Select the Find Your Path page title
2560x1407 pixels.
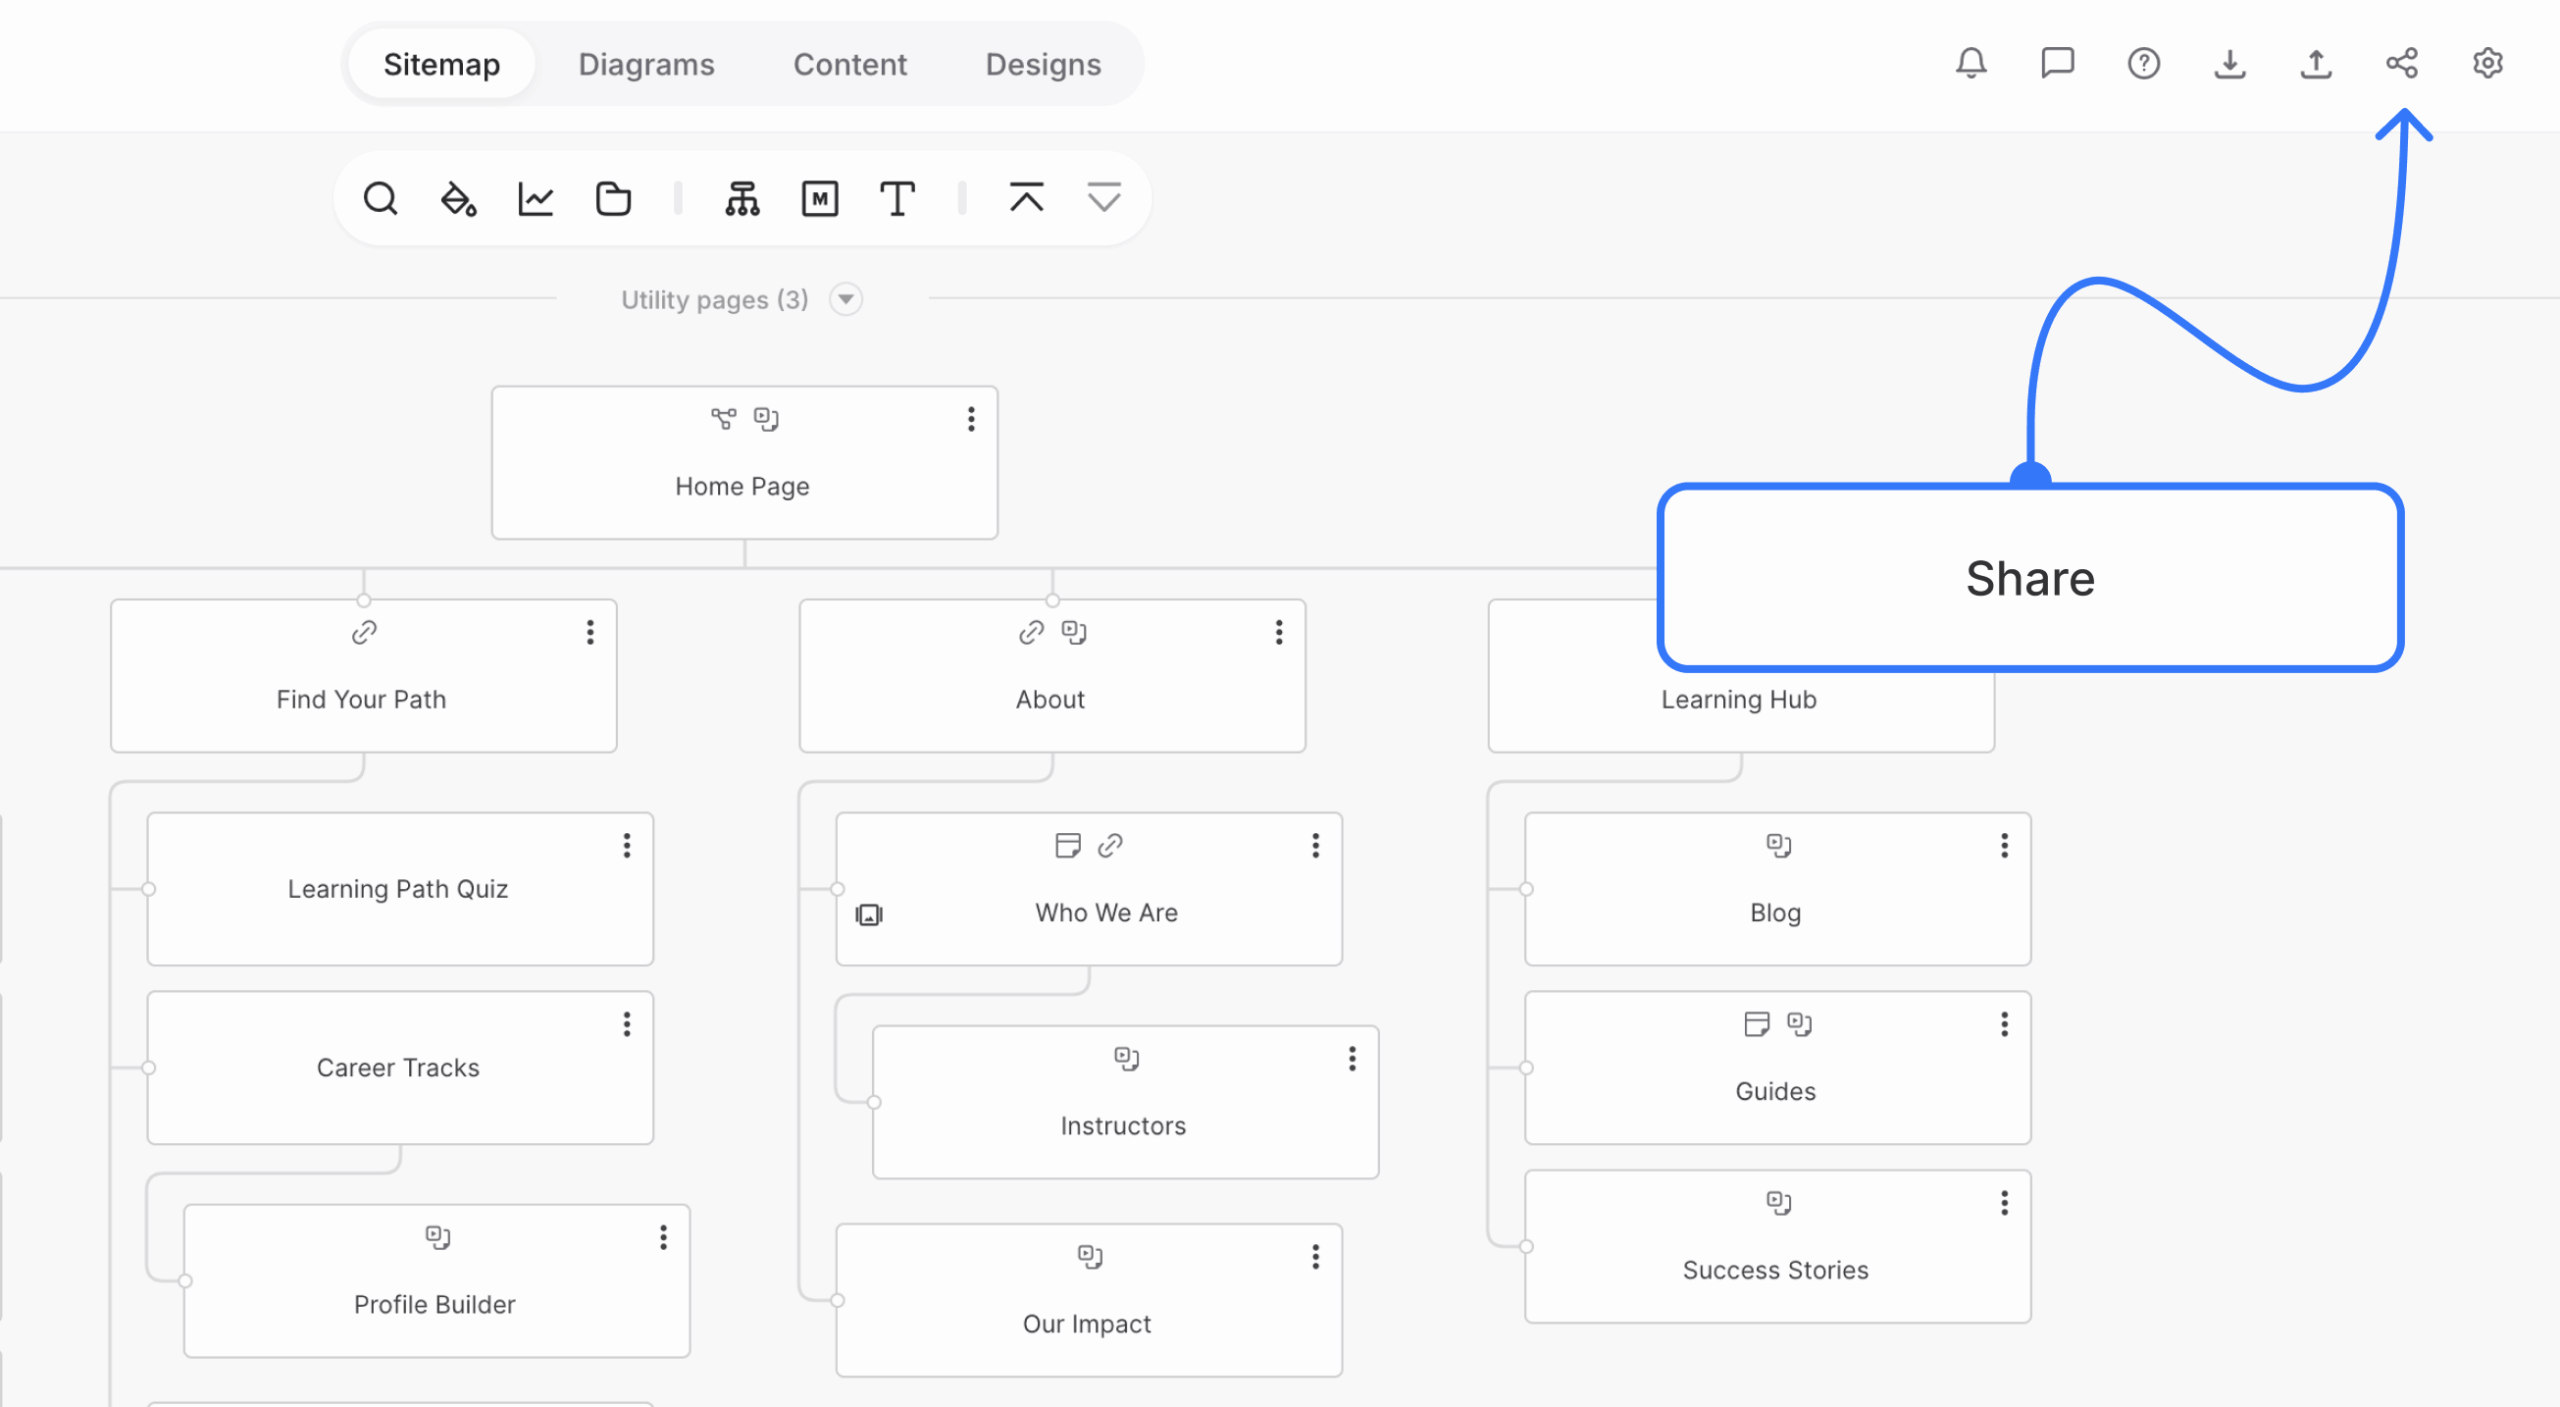click(361, 699)
